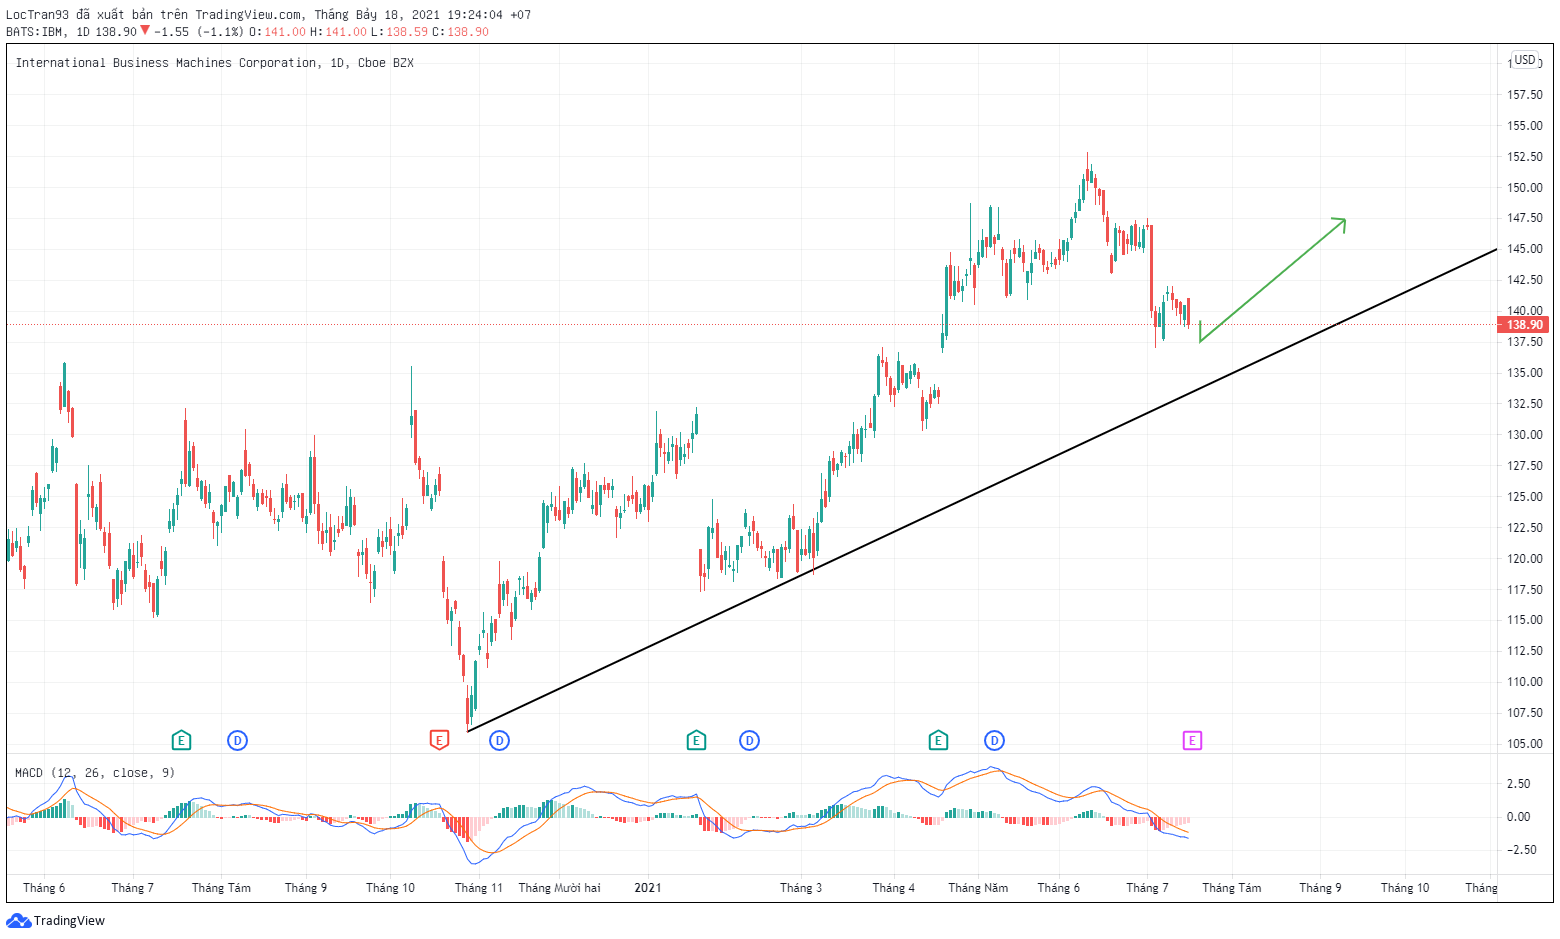Click the Tháng 4 time axis label
This screenshot has width=1560, height=939.
coord(893,888)
